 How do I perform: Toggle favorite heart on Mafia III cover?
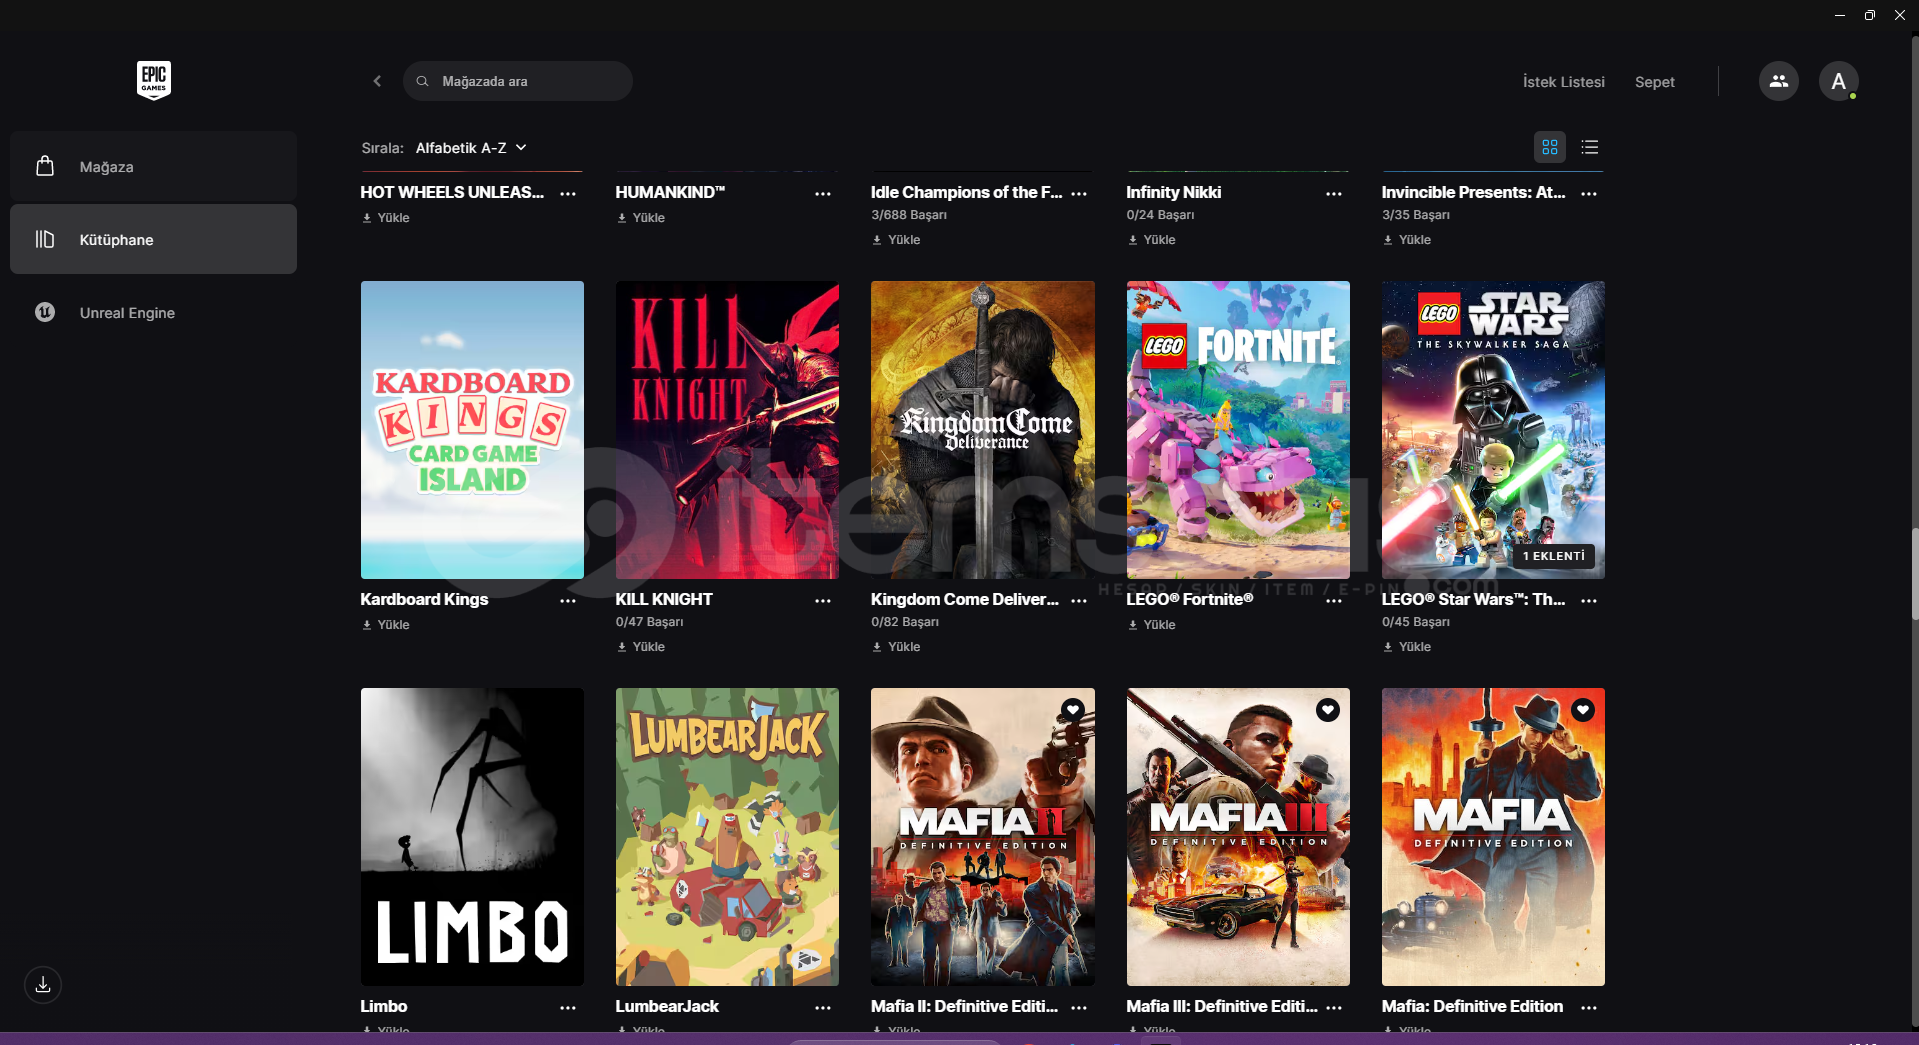point(1328,710)
